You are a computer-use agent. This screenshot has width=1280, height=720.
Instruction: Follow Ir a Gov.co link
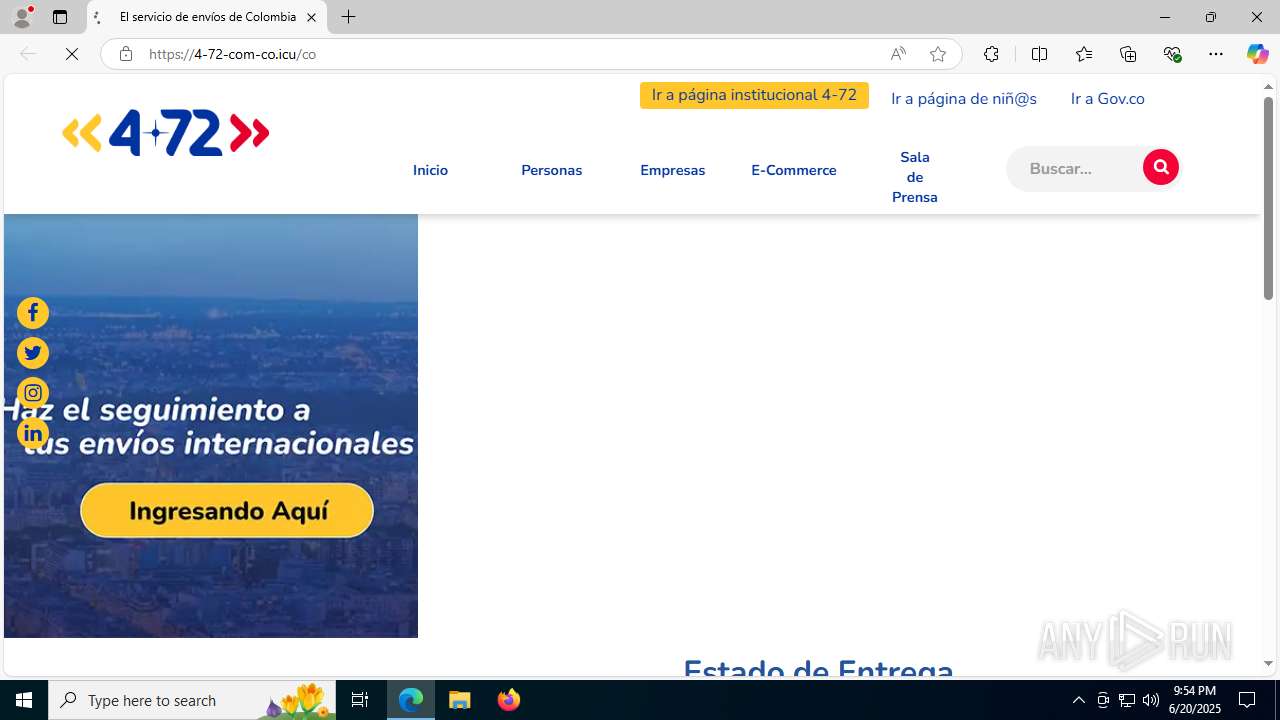click(1107, 99)
